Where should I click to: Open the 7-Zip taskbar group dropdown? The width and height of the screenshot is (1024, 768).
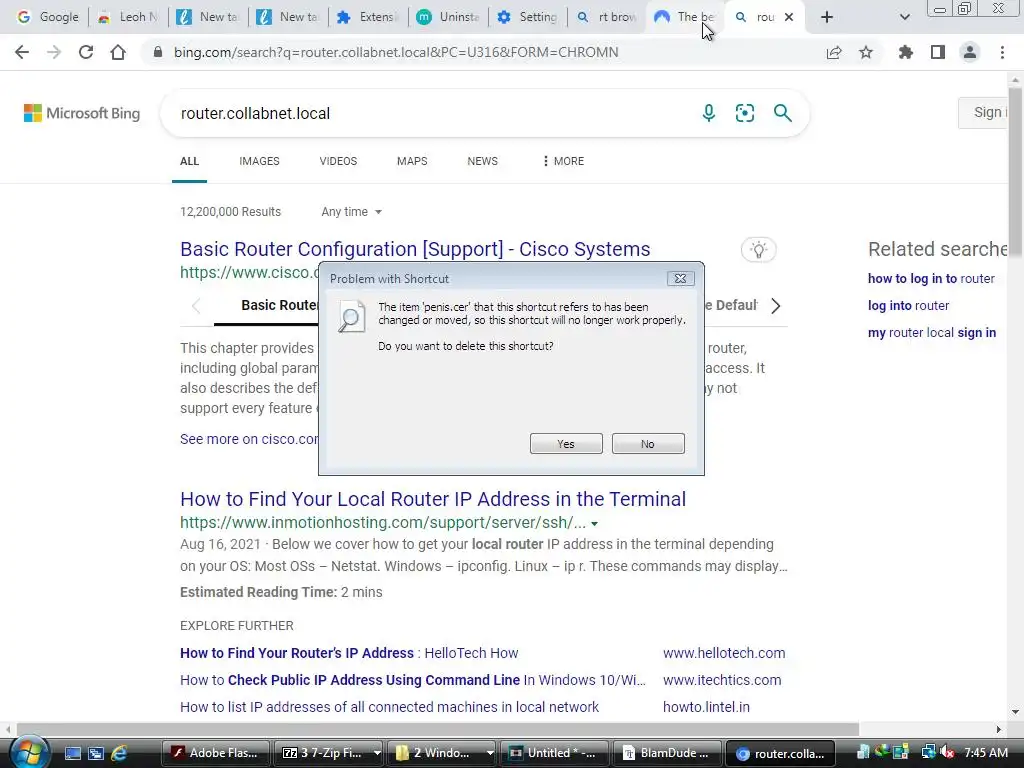click(377, 753)
